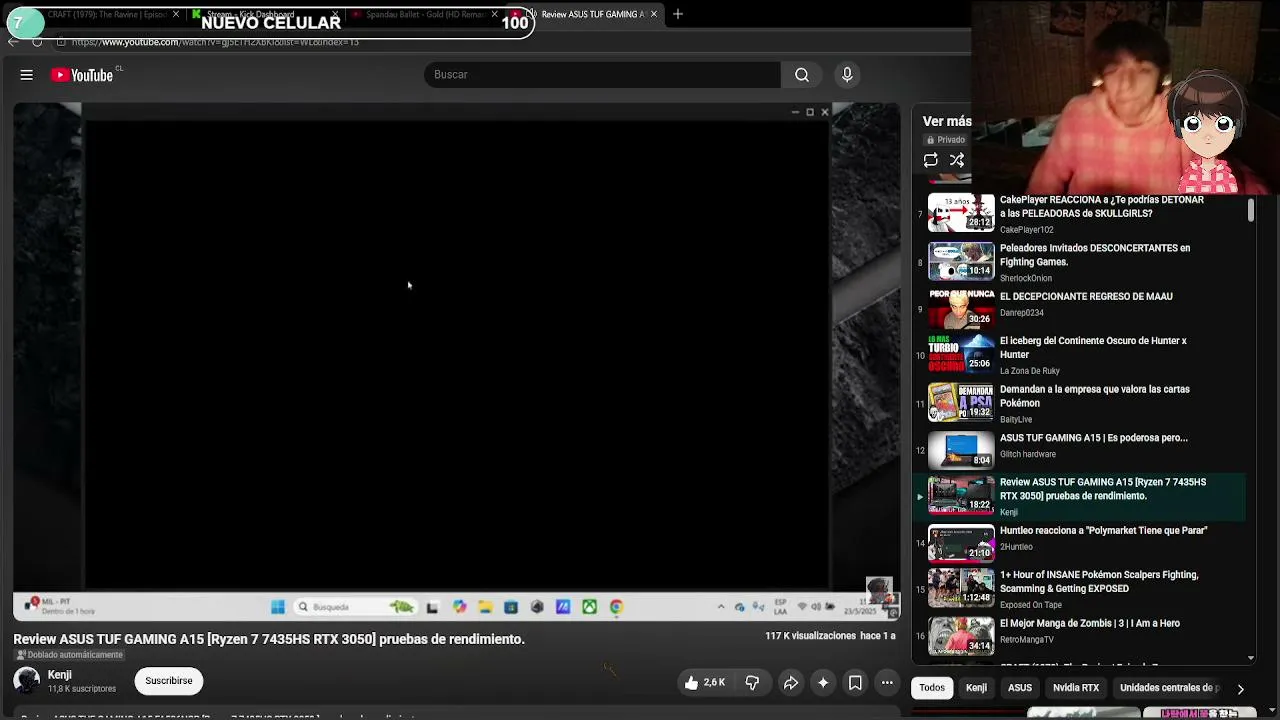Select the Kenji filter chip
The image size is (1280, 720).
pos(976,688)
